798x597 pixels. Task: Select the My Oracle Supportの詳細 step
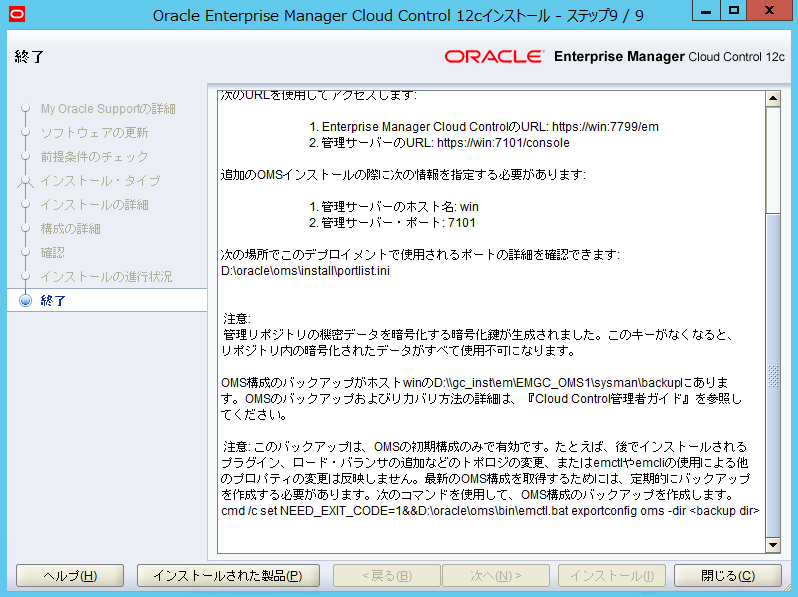tap(108, 109)
